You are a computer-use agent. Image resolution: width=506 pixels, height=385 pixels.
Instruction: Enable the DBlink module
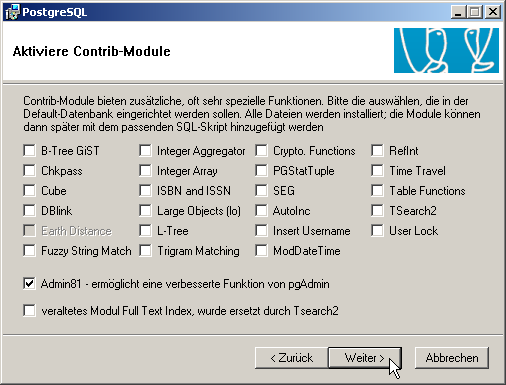(x=29, y=211)
